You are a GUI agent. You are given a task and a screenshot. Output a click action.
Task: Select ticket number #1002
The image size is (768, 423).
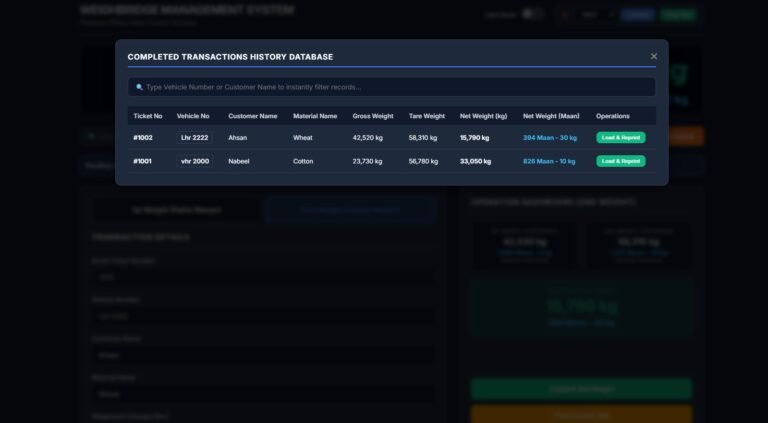click(143, 138)
